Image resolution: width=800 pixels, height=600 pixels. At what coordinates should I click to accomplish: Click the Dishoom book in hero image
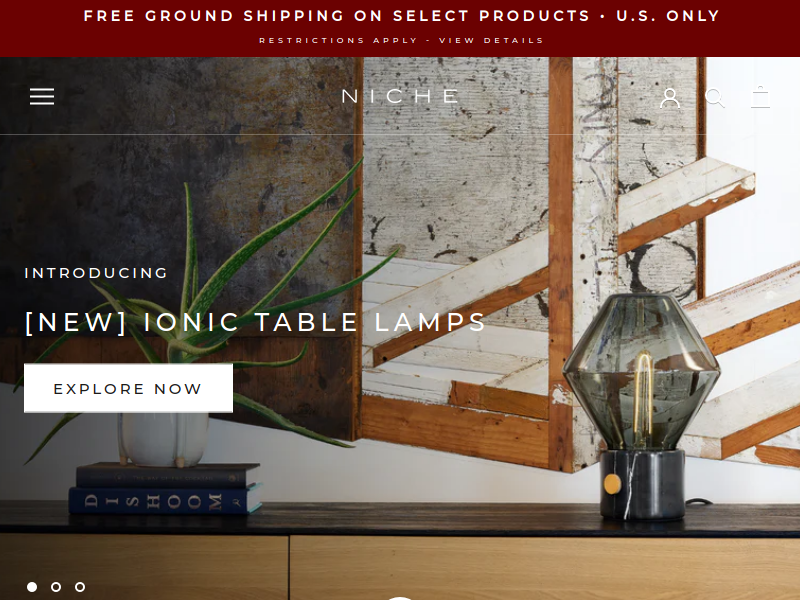[x=164, y=501]
